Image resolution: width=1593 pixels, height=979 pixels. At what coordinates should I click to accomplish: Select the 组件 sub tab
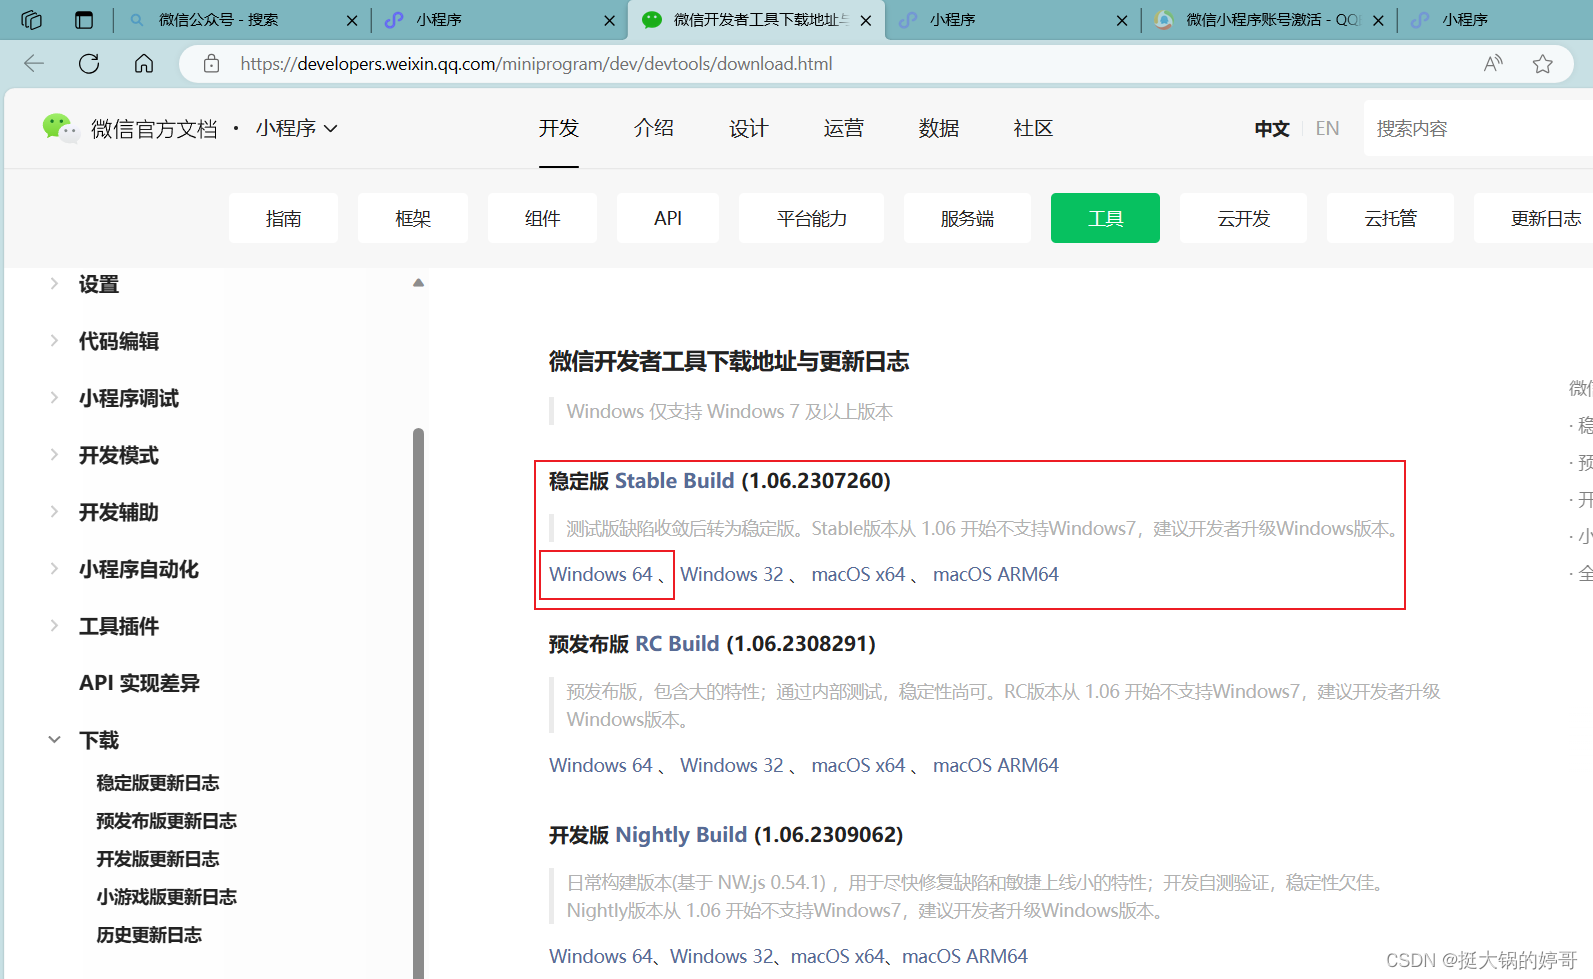coord(542,218)
